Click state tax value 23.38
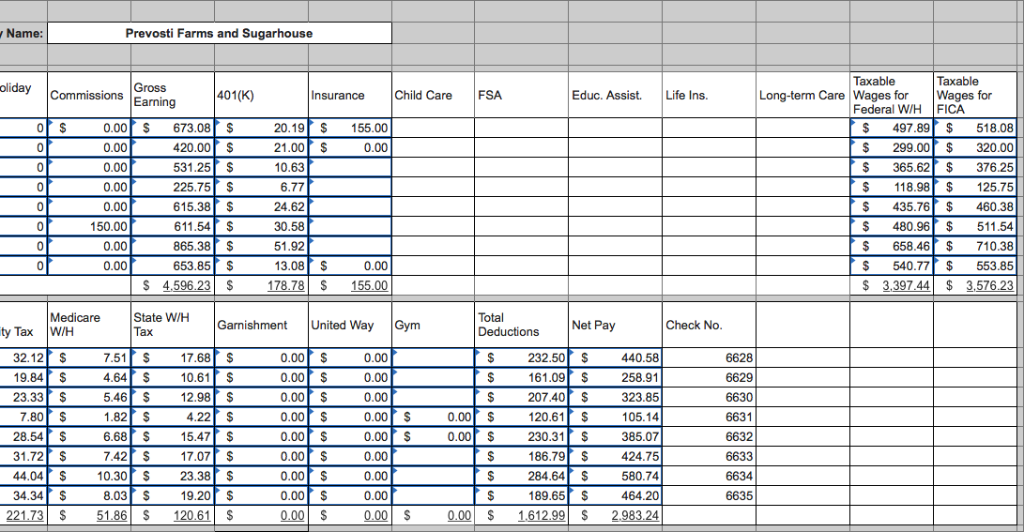Screen dimensions: 1024x532 (x=172, y=476)
